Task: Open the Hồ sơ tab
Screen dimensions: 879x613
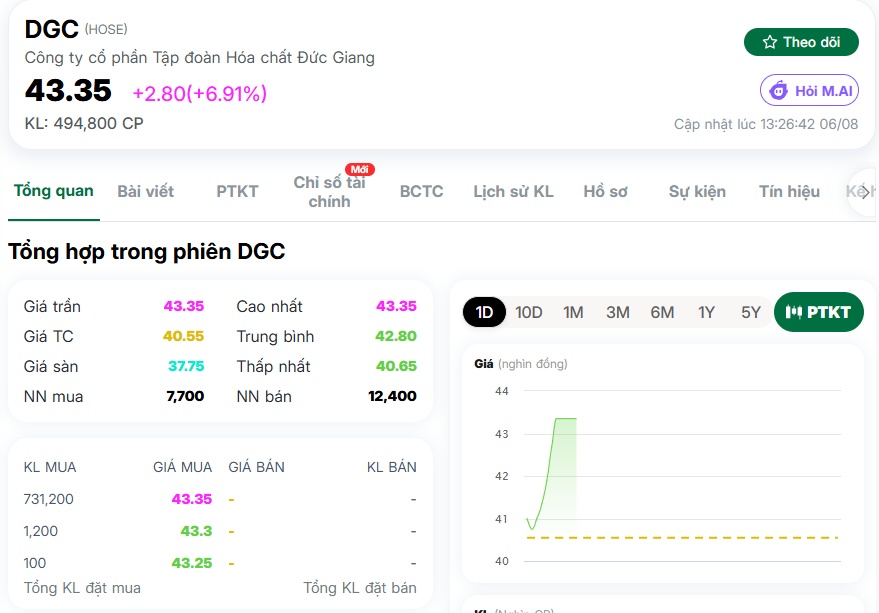Action: (x=605, y=192)
